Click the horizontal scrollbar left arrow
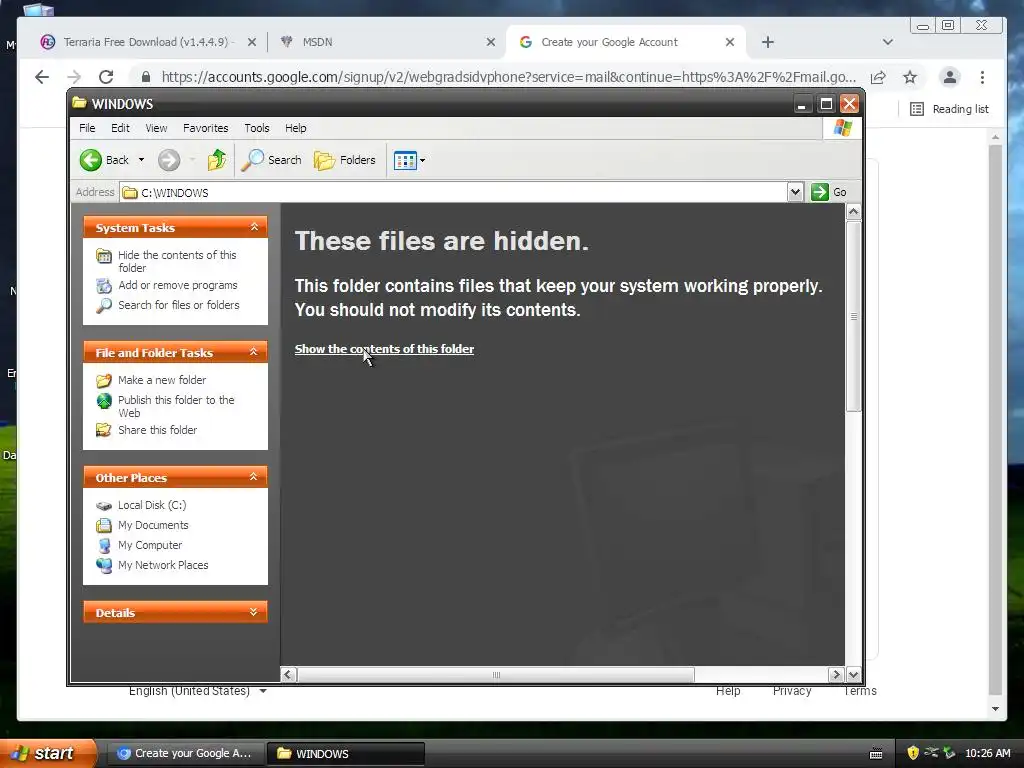 click(x=289, y=675)
